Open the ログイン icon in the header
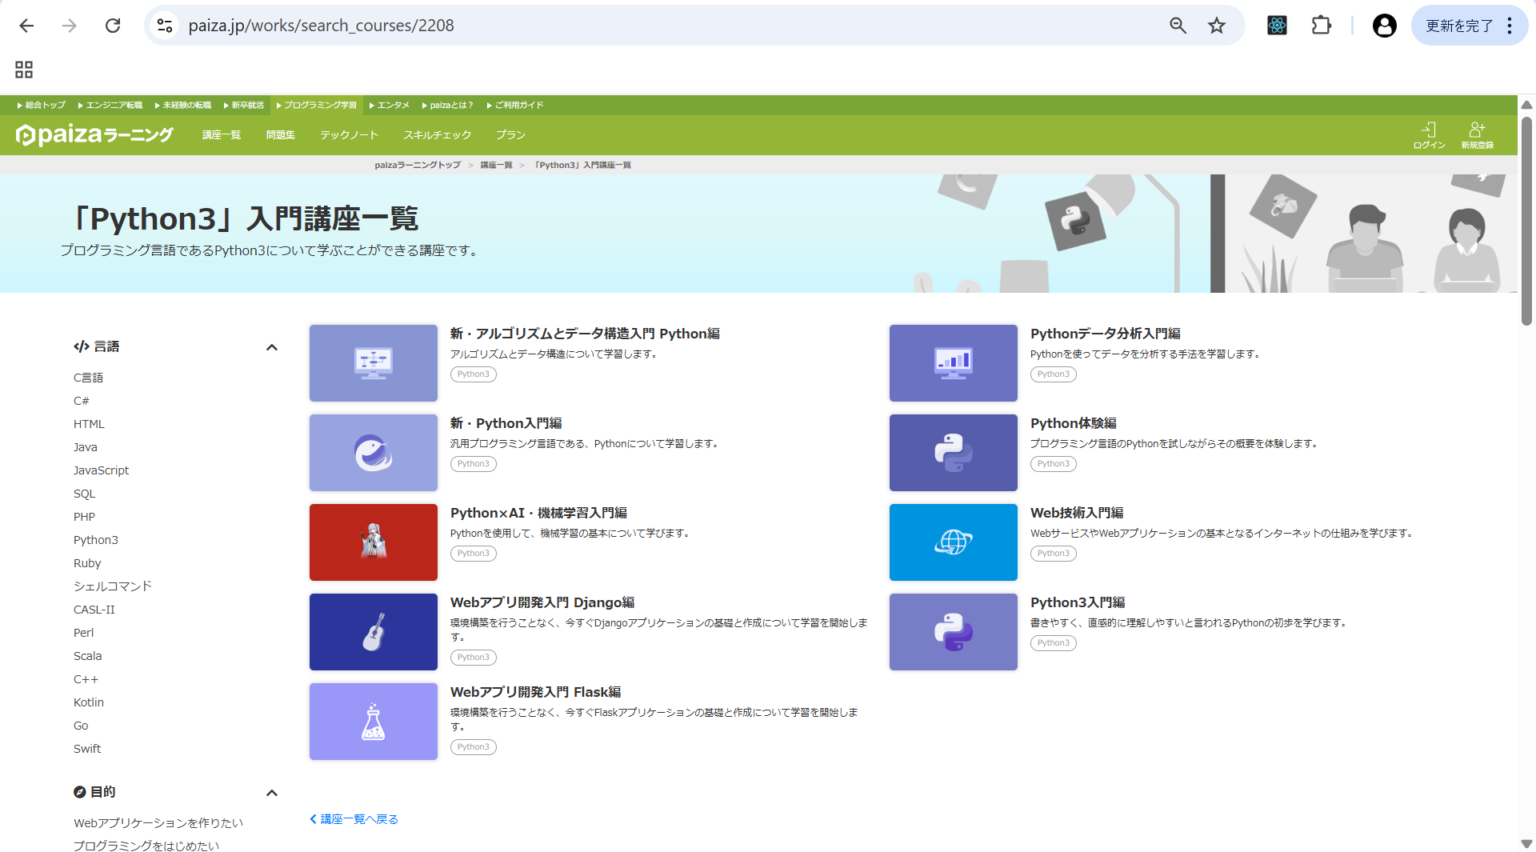 (x=1428, y=134)
